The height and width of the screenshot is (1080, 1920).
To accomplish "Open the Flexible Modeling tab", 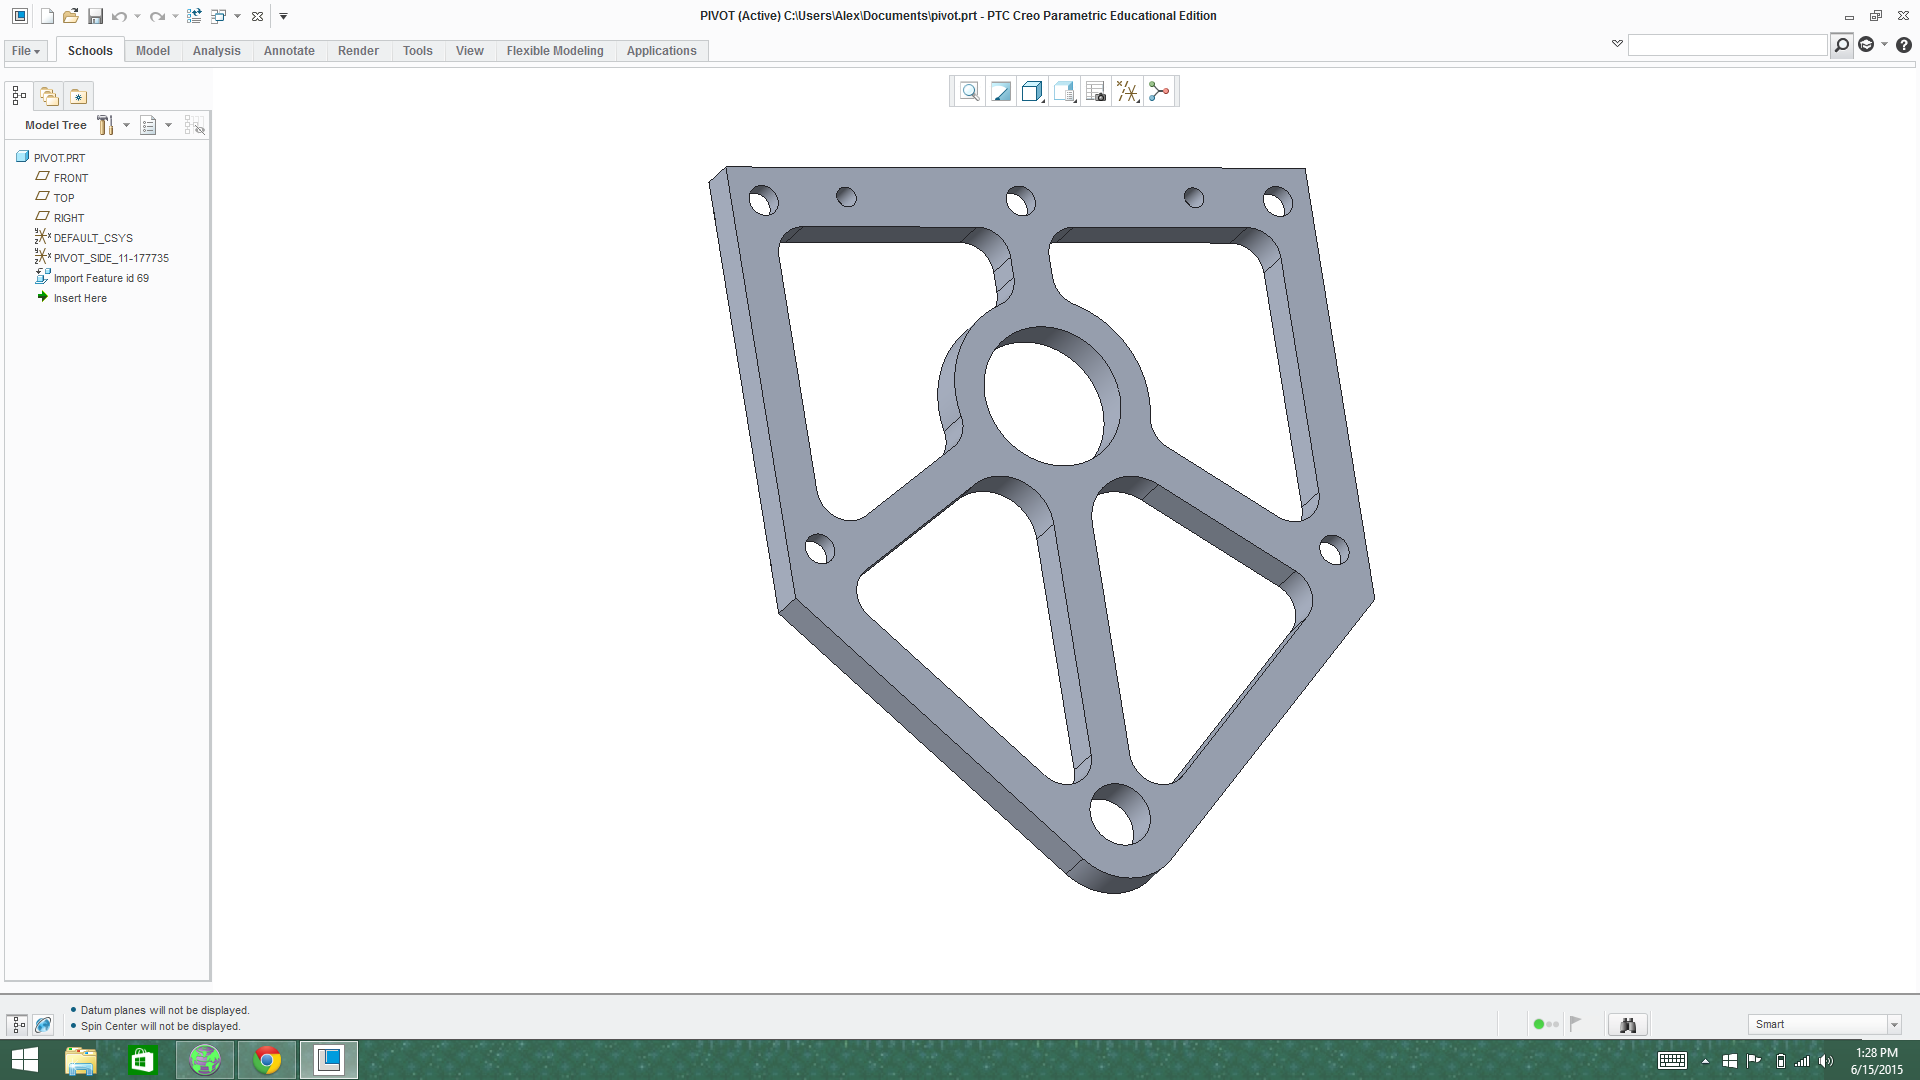I will pyautogui.click(x=555, y=51).
